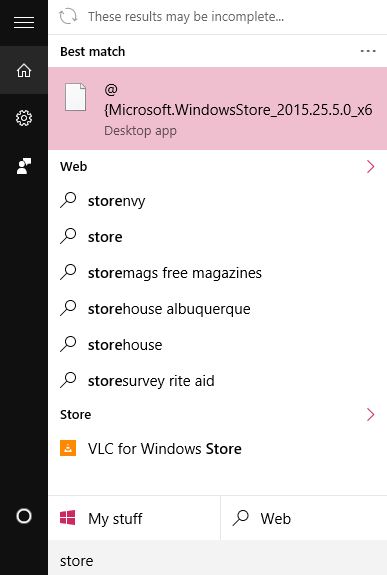Click the blank file icon of best match

(x=76, y=97)
